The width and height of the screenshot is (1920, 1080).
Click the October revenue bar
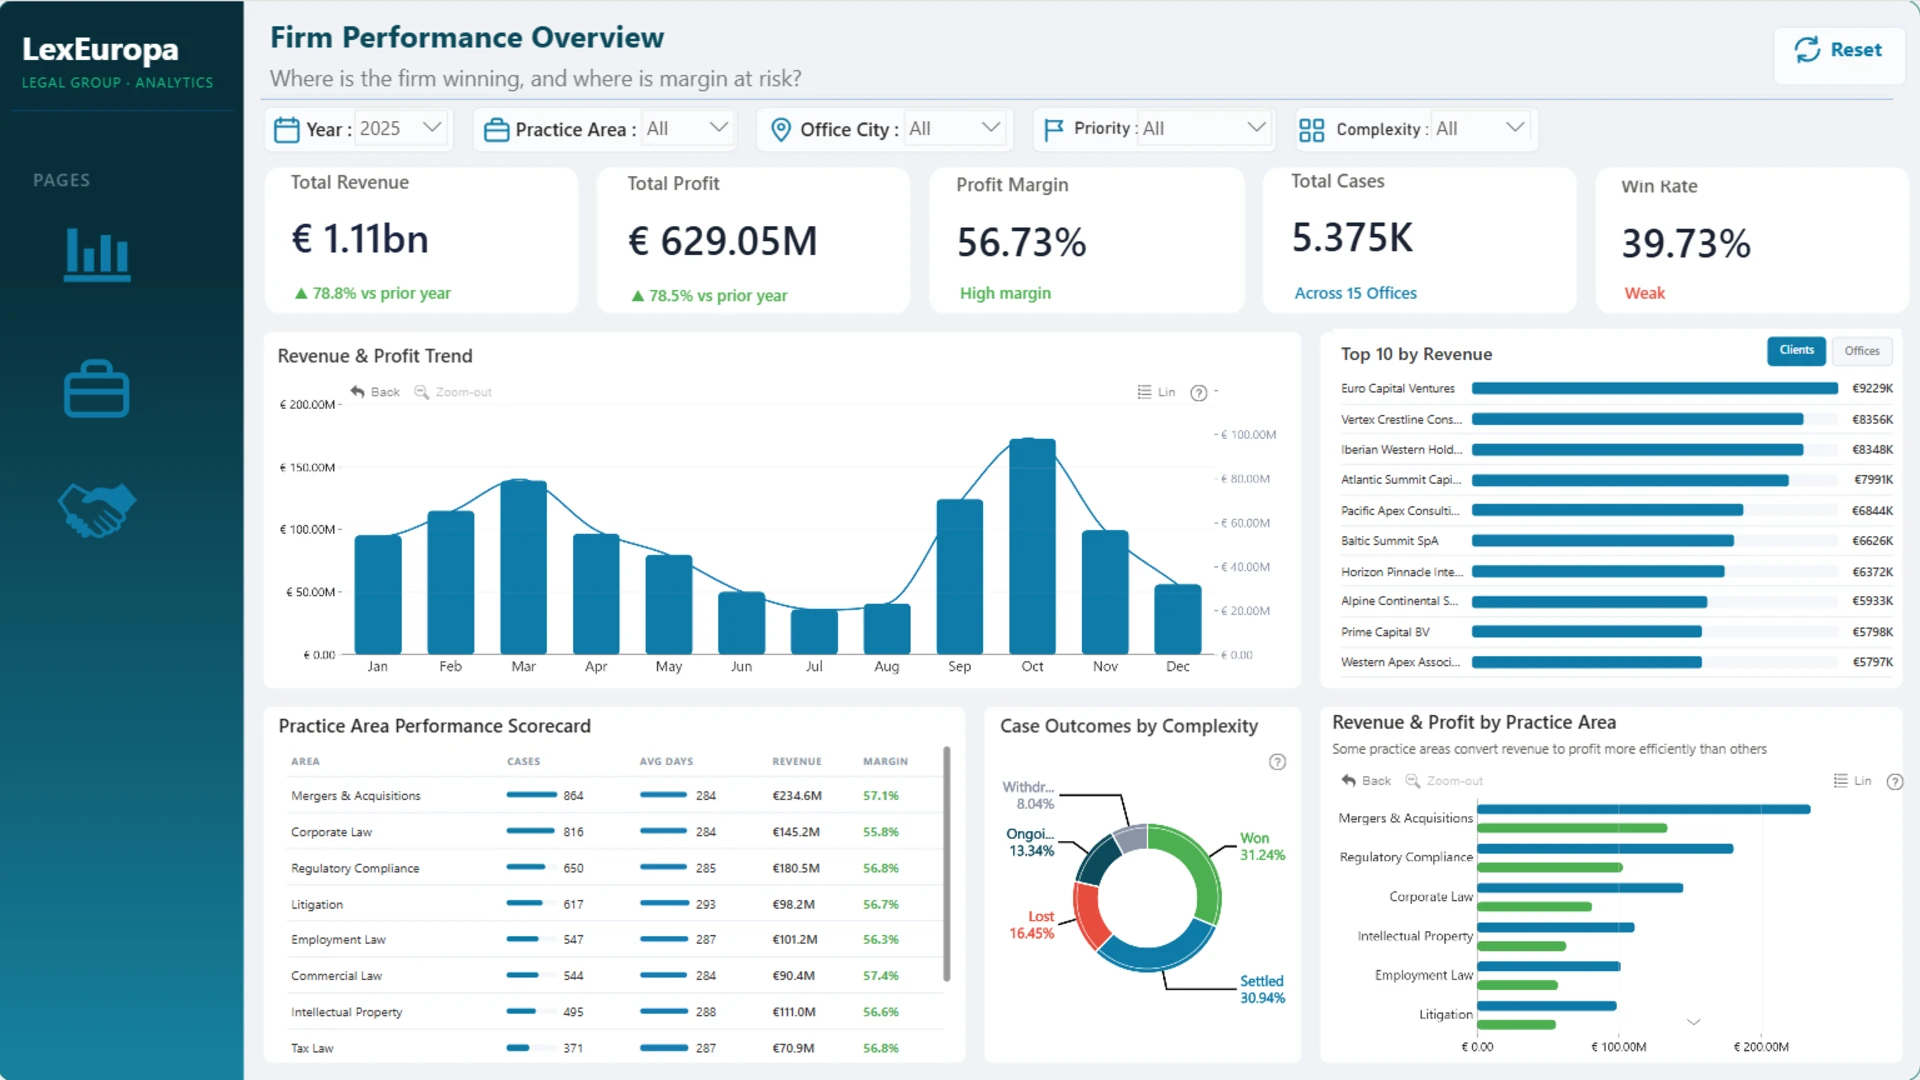coord(1032,546)
